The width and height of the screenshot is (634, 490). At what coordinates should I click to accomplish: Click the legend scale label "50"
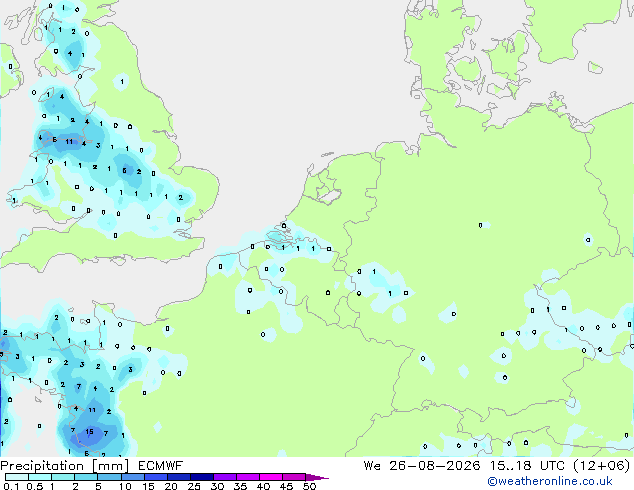tap(309, 486)
